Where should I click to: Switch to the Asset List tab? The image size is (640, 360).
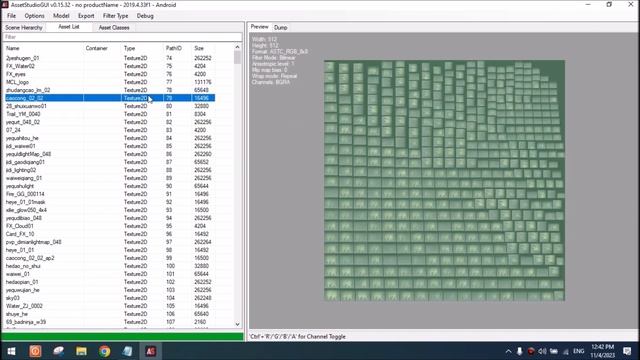[69, 27]
